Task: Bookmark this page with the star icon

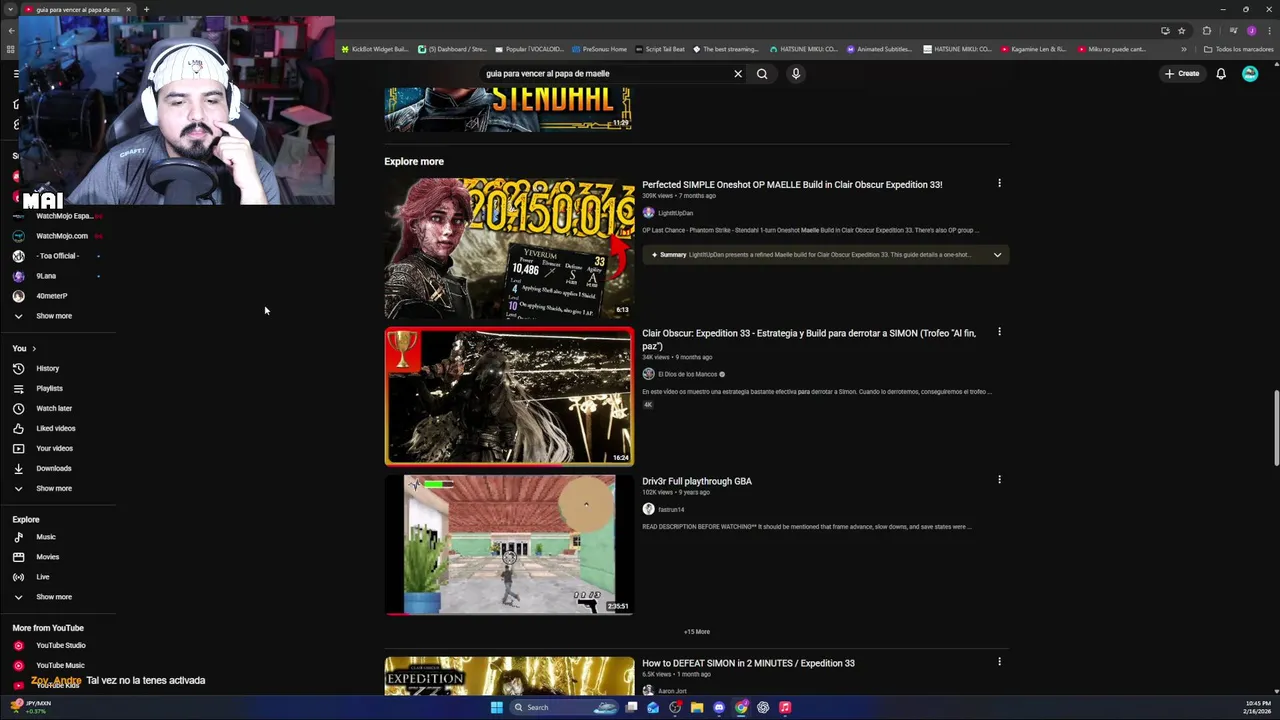Action: point(1181,30)
